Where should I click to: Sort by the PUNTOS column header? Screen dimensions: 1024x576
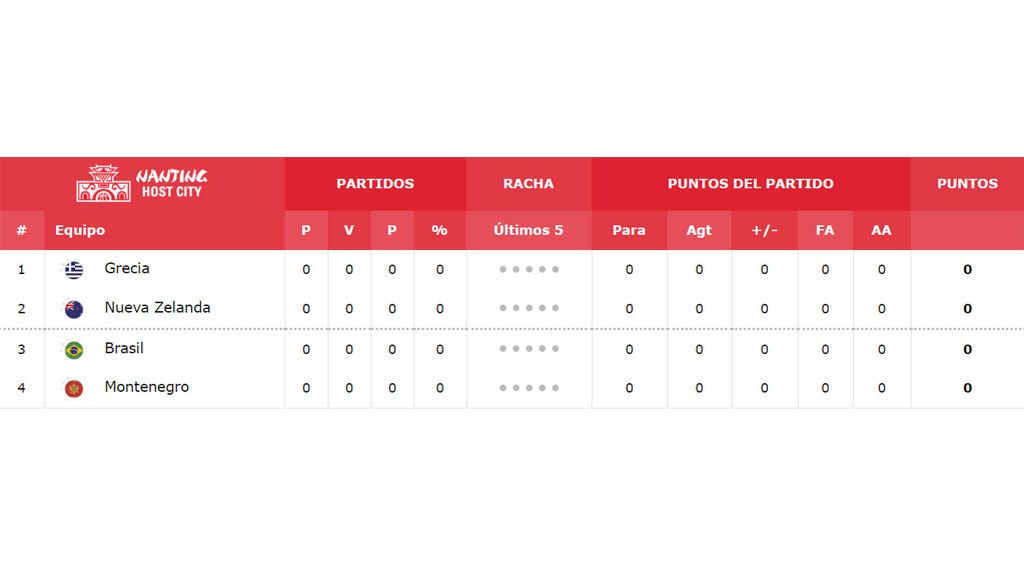[x=967, y=184]
